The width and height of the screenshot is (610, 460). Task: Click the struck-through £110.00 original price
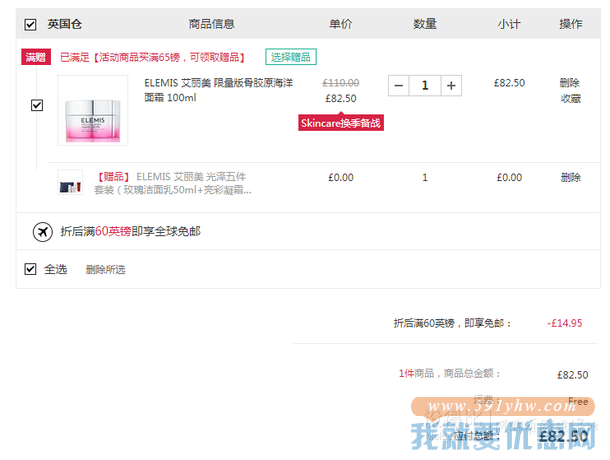(x=341, y=83)
